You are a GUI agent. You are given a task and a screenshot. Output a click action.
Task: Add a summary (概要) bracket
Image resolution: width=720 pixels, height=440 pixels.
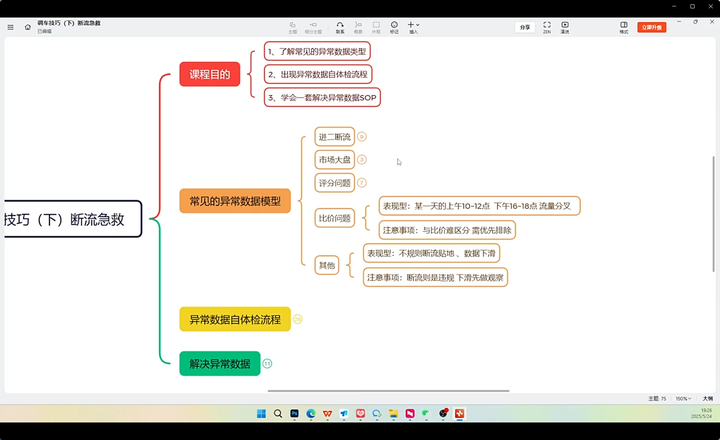pos(358,28)
